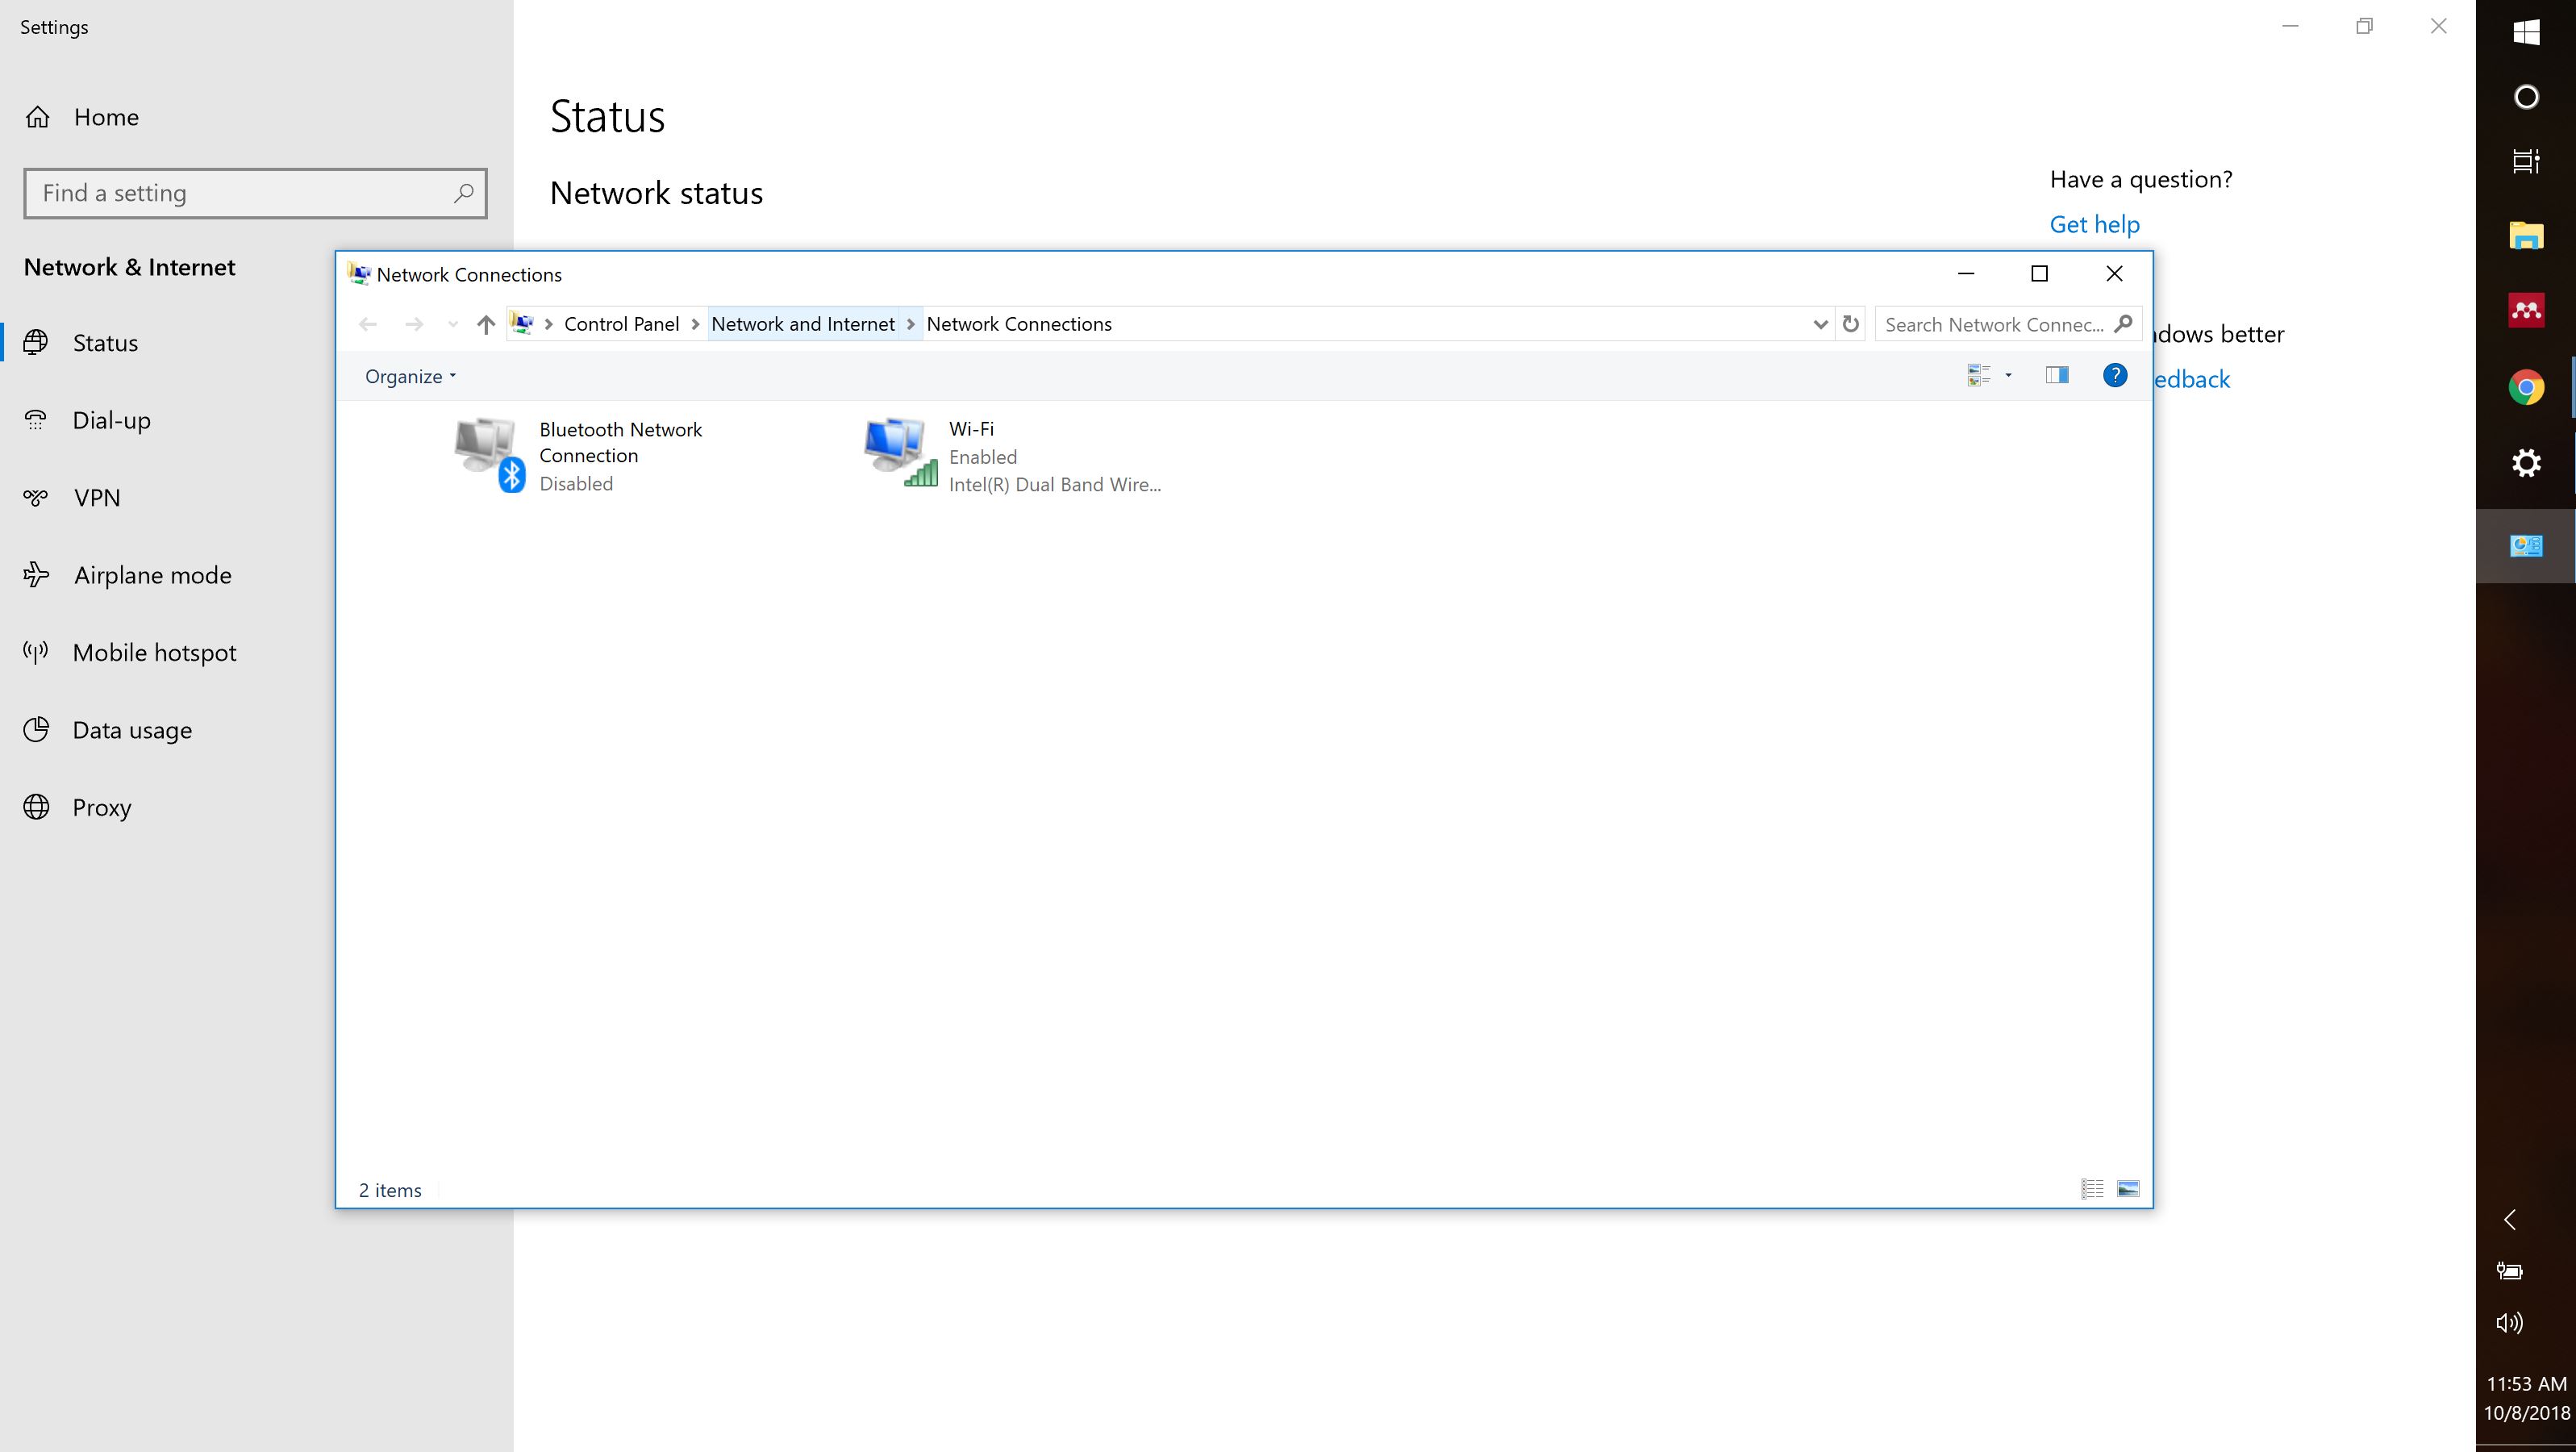2576x1452 pixels.
Task: Open the Airplane mode settings page
Action: 152,575
